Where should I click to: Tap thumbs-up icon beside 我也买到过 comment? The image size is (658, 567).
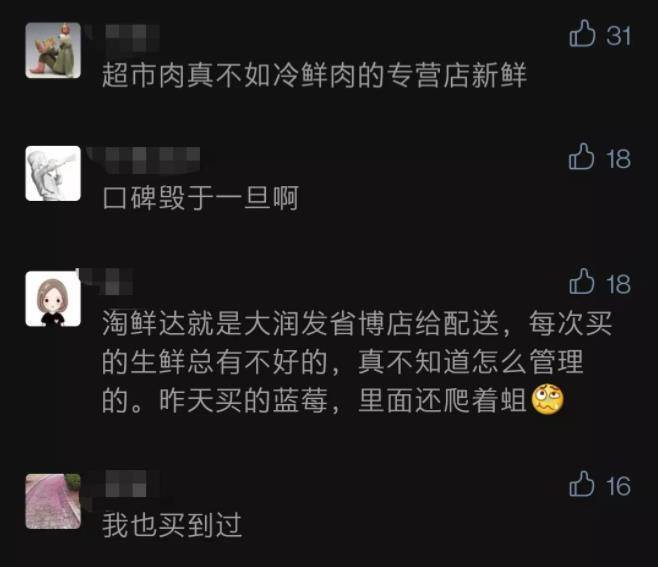point(582,484)
